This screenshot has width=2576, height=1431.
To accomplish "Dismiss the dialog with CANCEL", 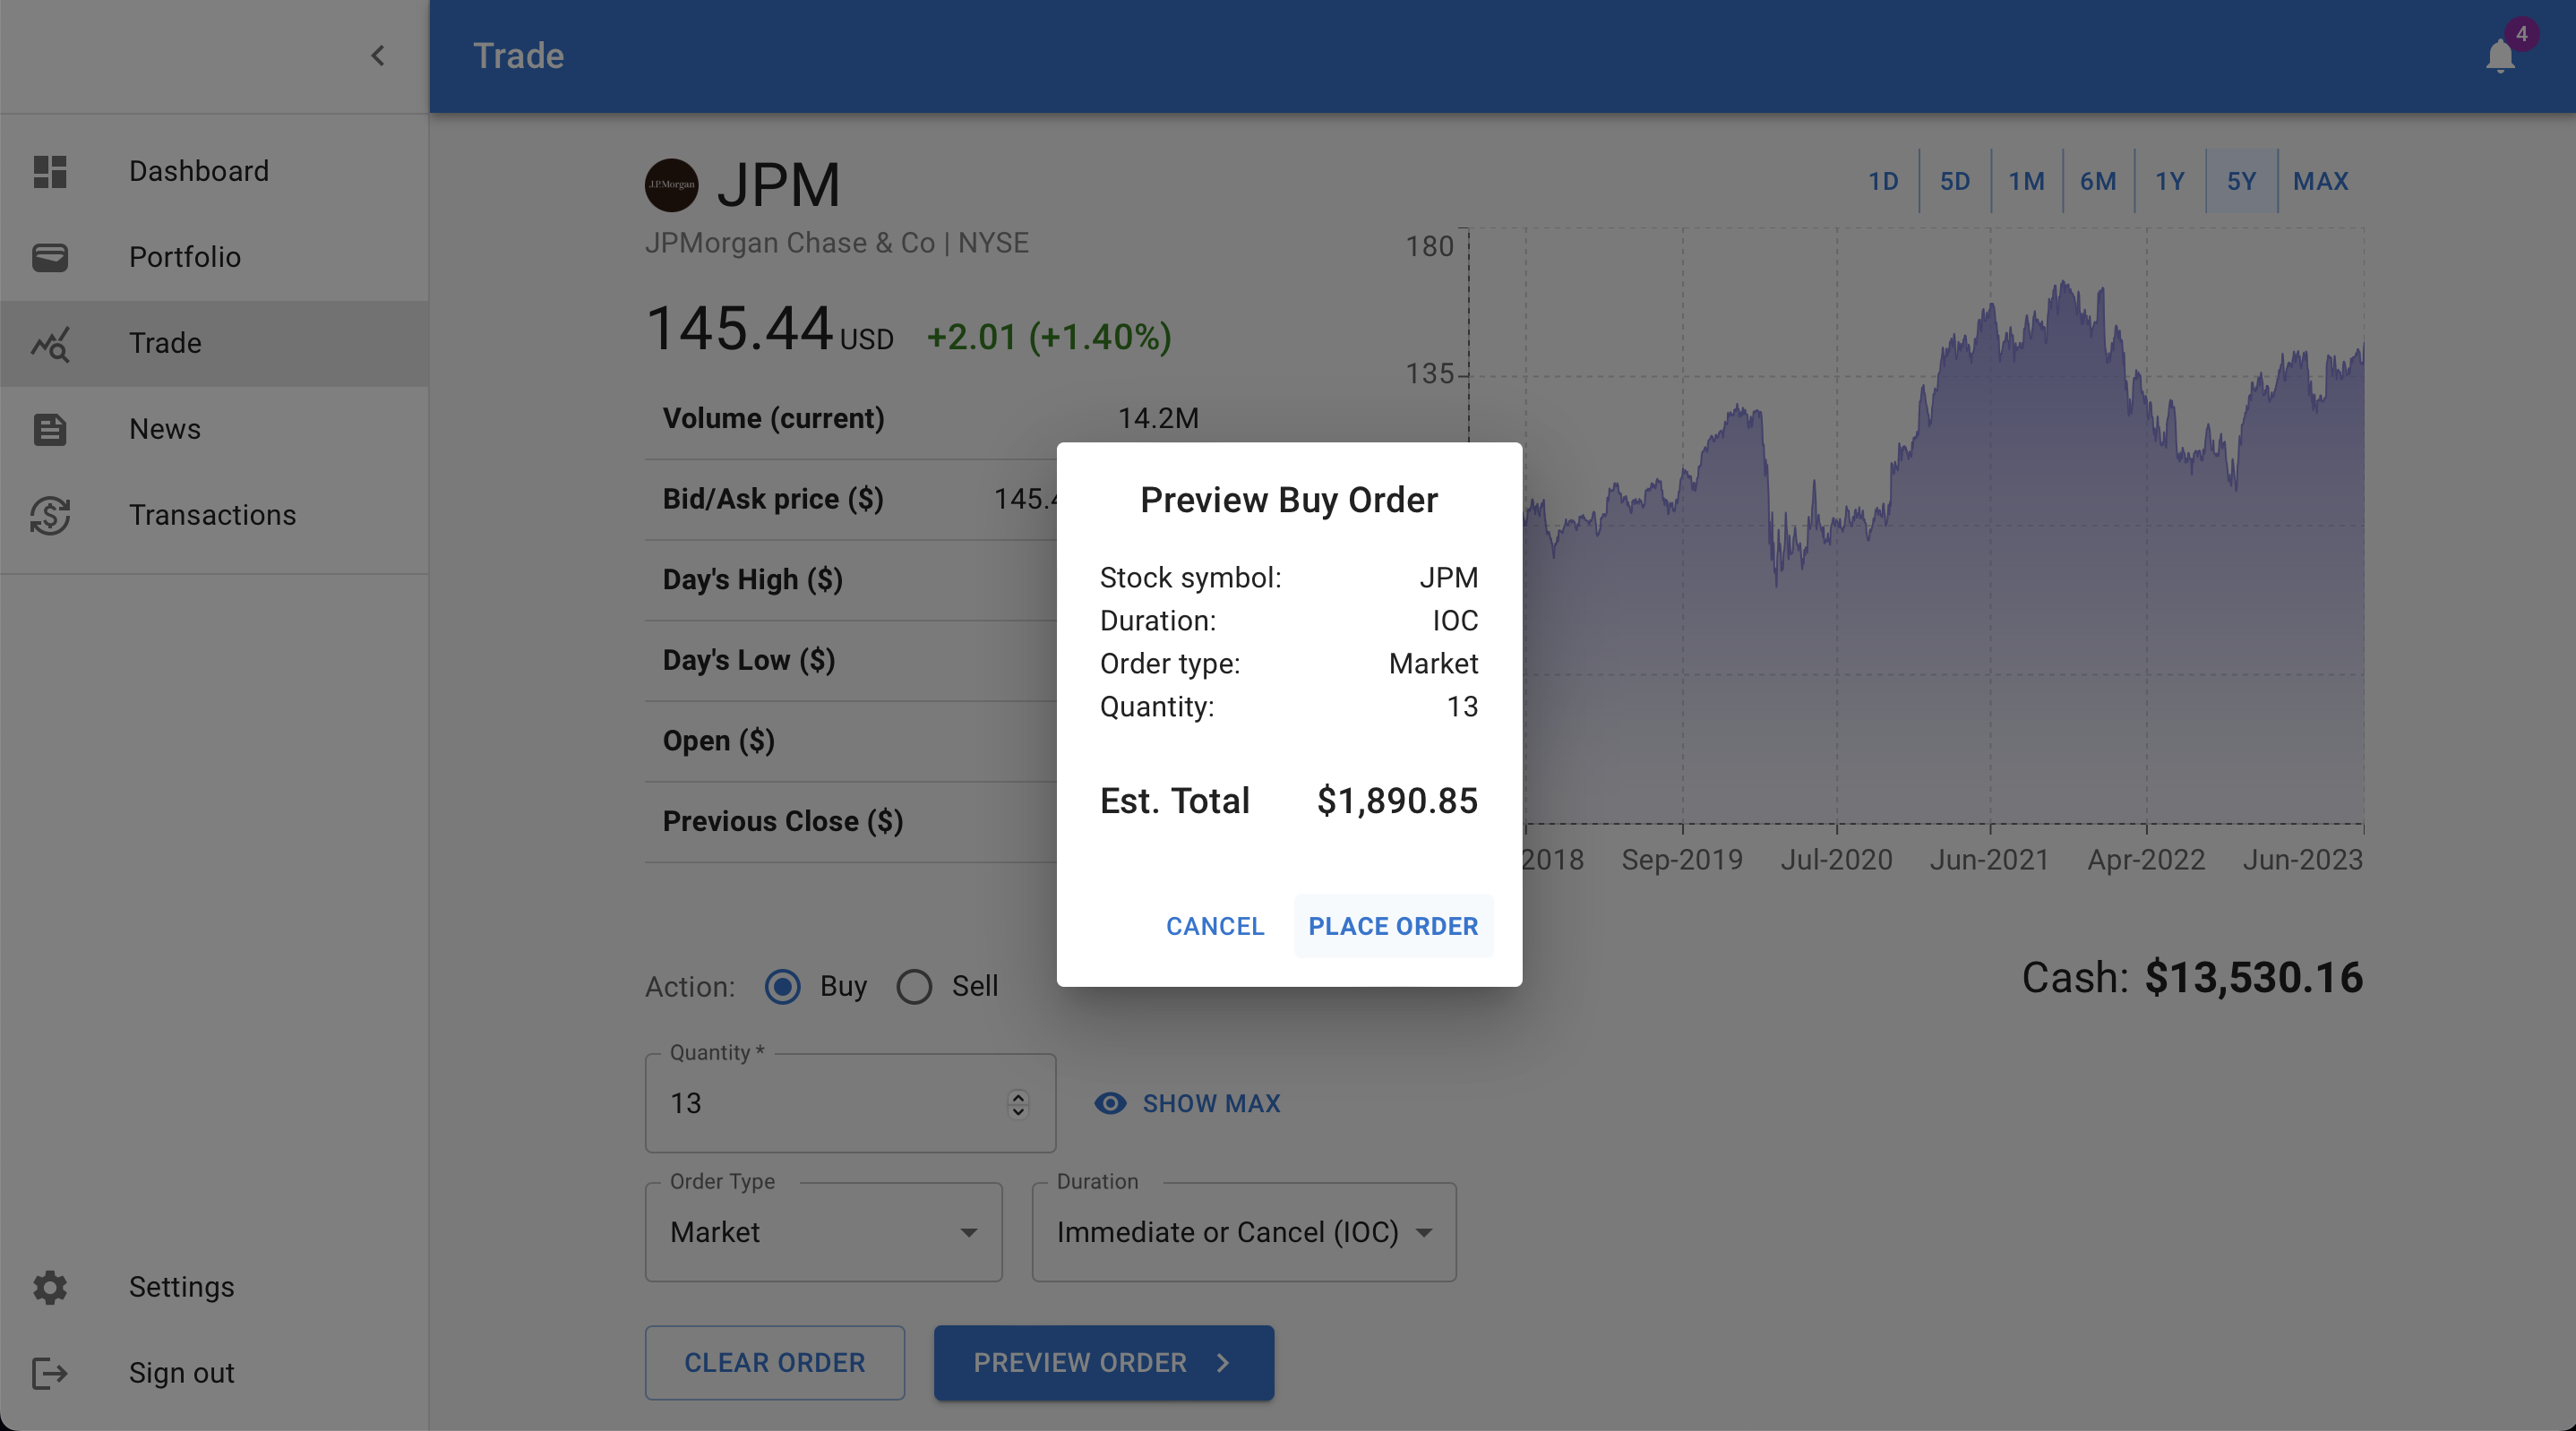I will click(1215, 926).
